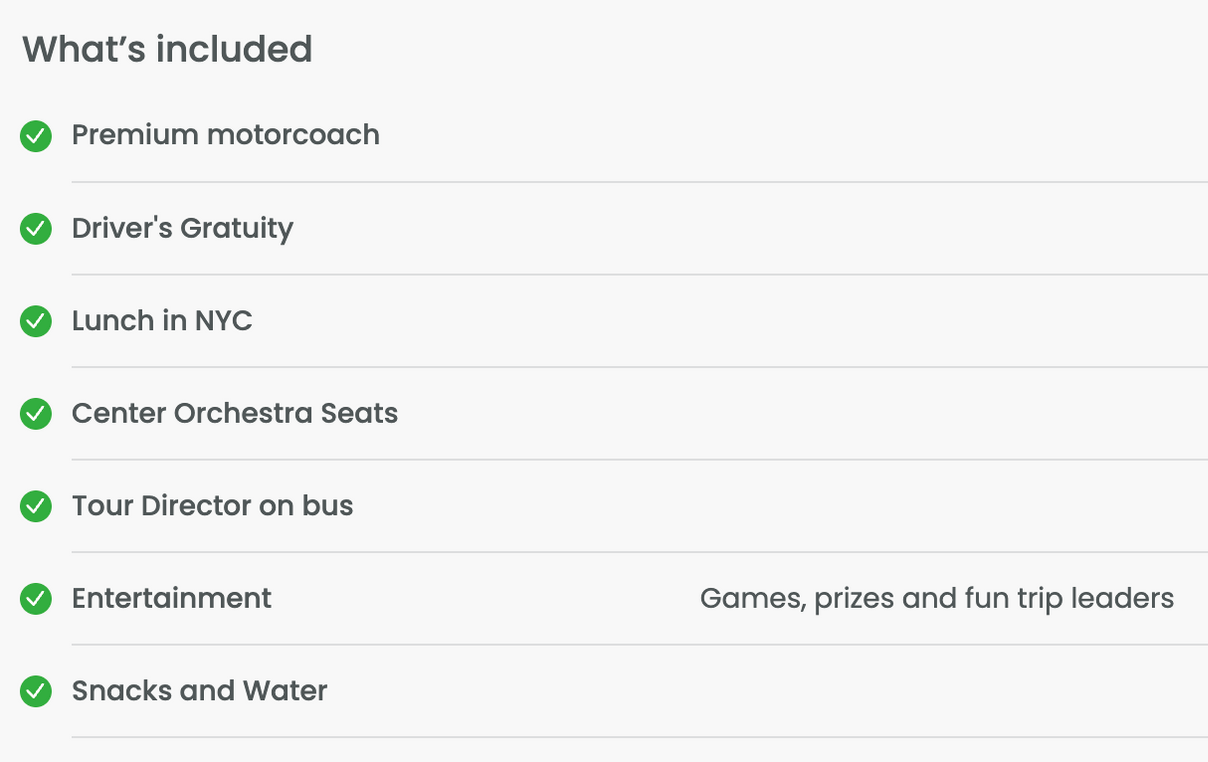Click the word "Gratuity" in the list
The width and height of the screenshot is (1208, 762).
coord(237,229)
